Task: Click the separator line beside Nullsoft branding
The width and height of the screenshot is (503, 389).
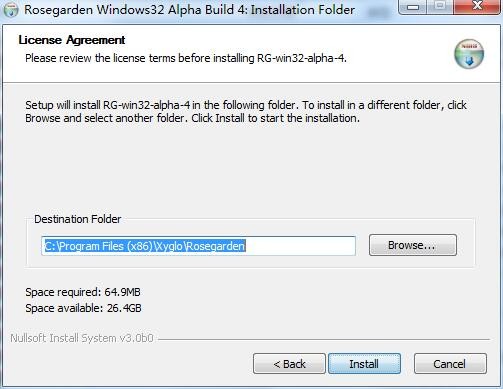Action: click(324, 339)
